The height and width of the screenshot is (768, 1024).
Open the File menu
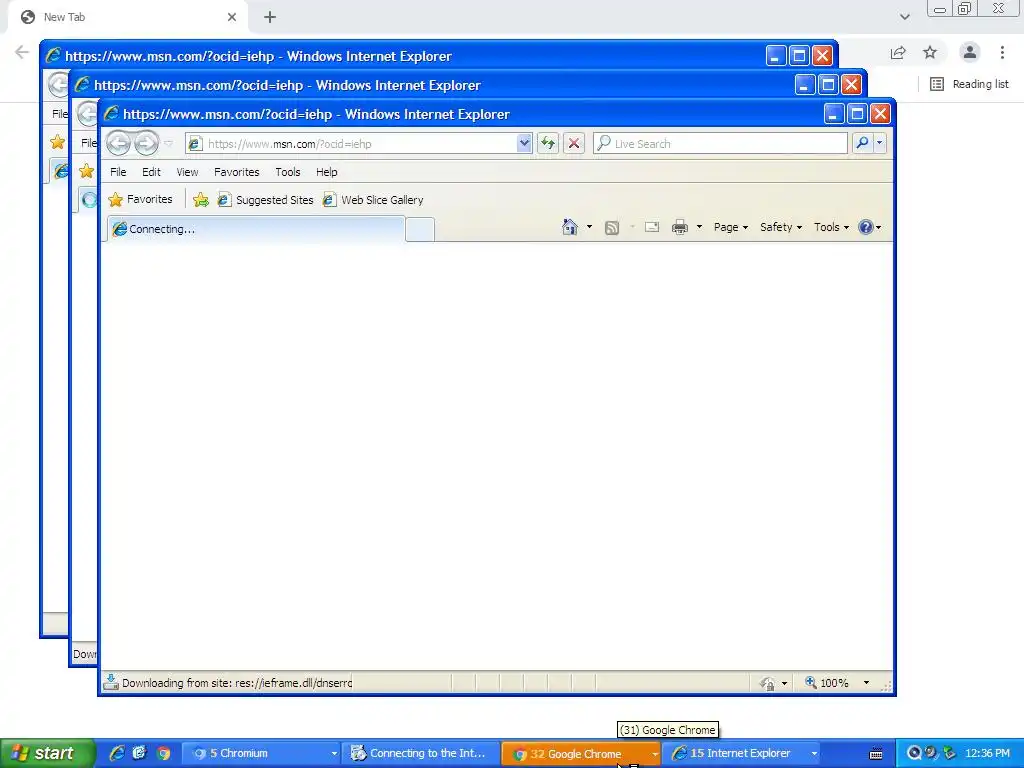(x=118, y=172)
